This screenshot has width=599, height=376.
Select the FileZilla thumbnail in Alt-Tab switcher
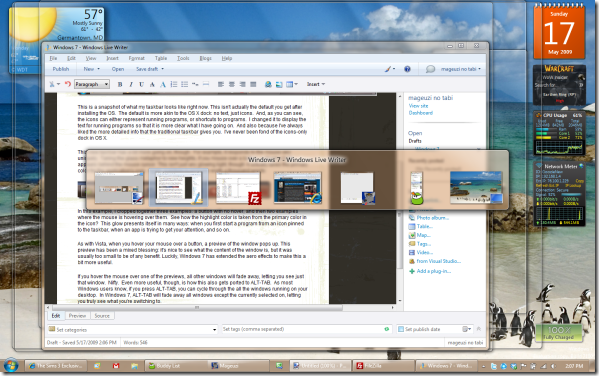click(238, 187)
